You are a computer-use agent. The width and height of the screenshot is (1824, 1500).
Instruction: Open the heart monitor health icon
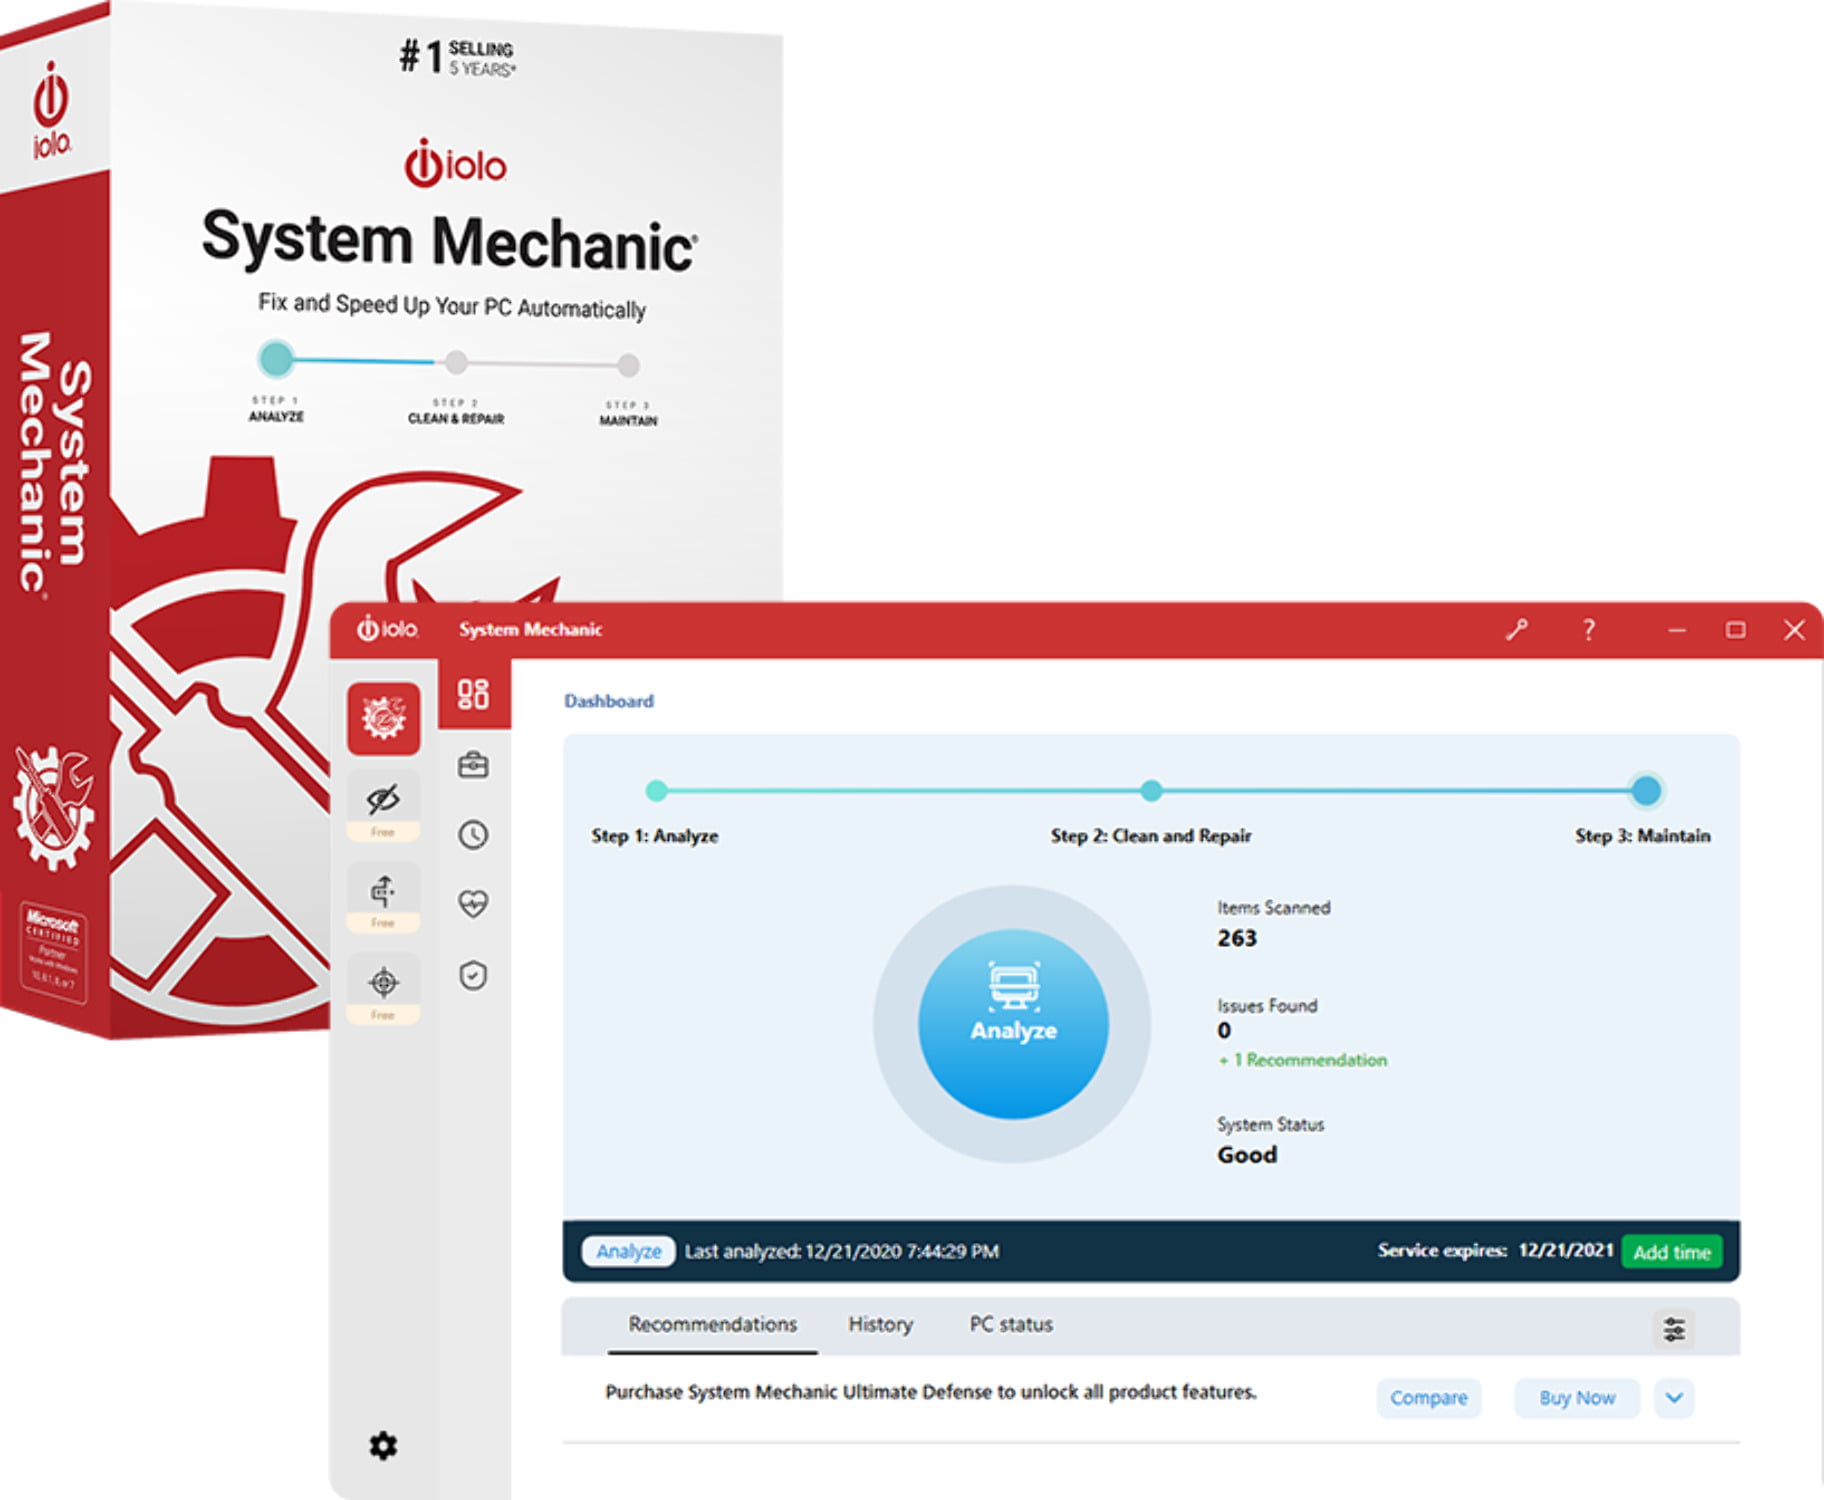tap(473, 904)
